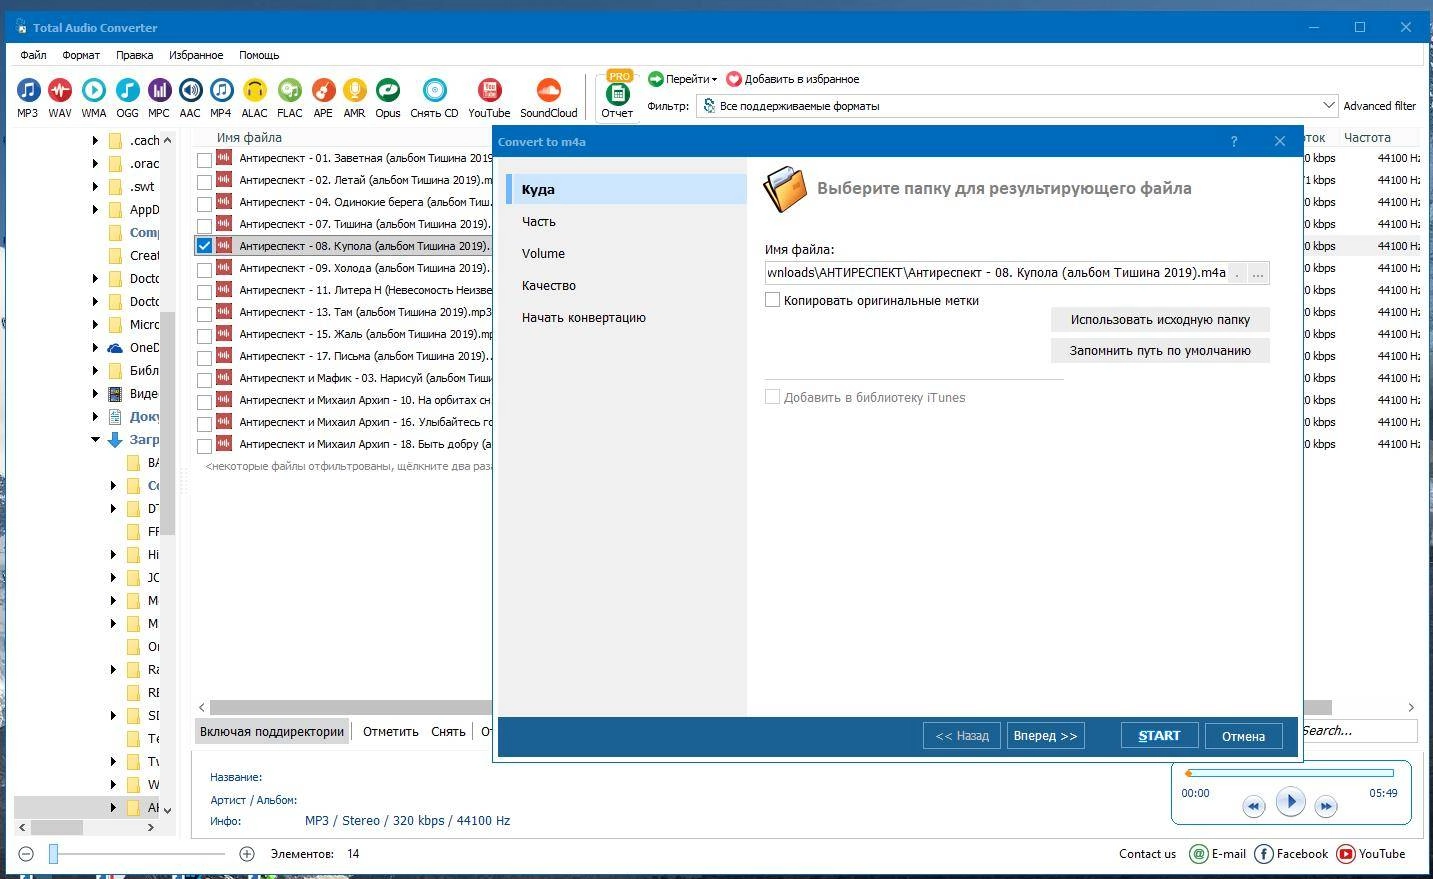This screenshot has width=1433, height=879.
Task: Choose APE output format icon
Action: point(323,91)
